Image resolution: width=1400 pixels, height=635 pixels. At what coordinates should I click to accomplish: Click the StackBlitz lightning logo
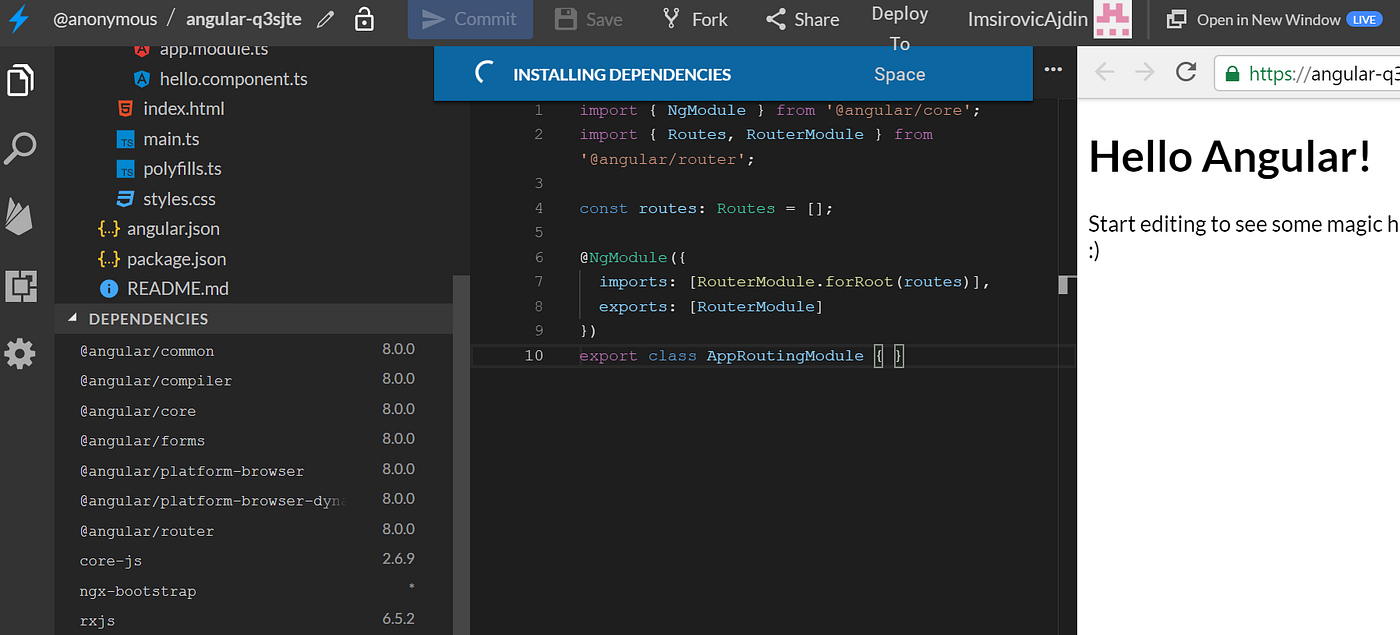(x=18, y=18)
